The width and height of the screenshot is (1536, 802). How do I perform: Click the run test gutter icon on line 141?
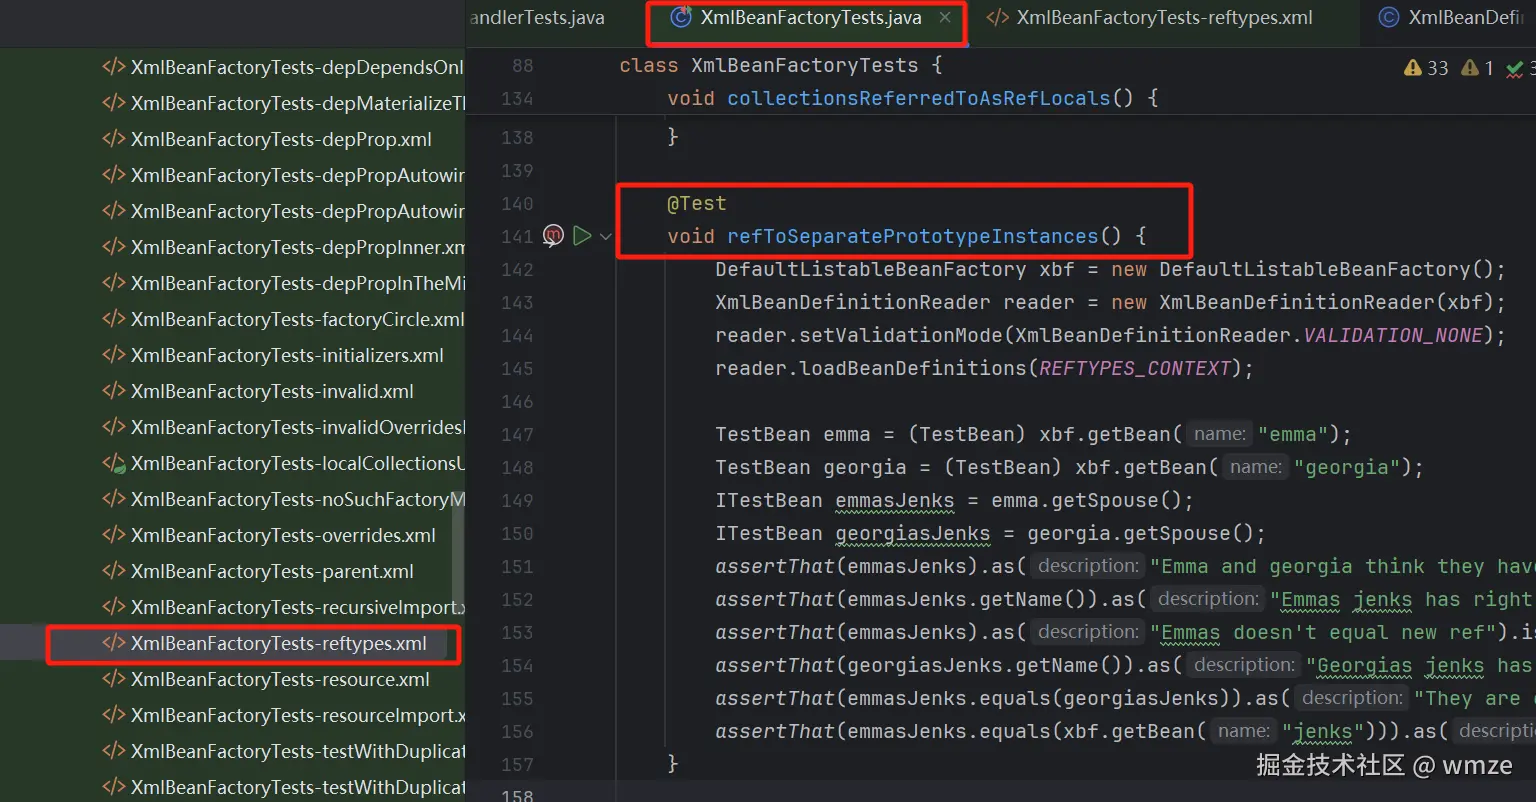pyautogui.click(x=582, y=236)
